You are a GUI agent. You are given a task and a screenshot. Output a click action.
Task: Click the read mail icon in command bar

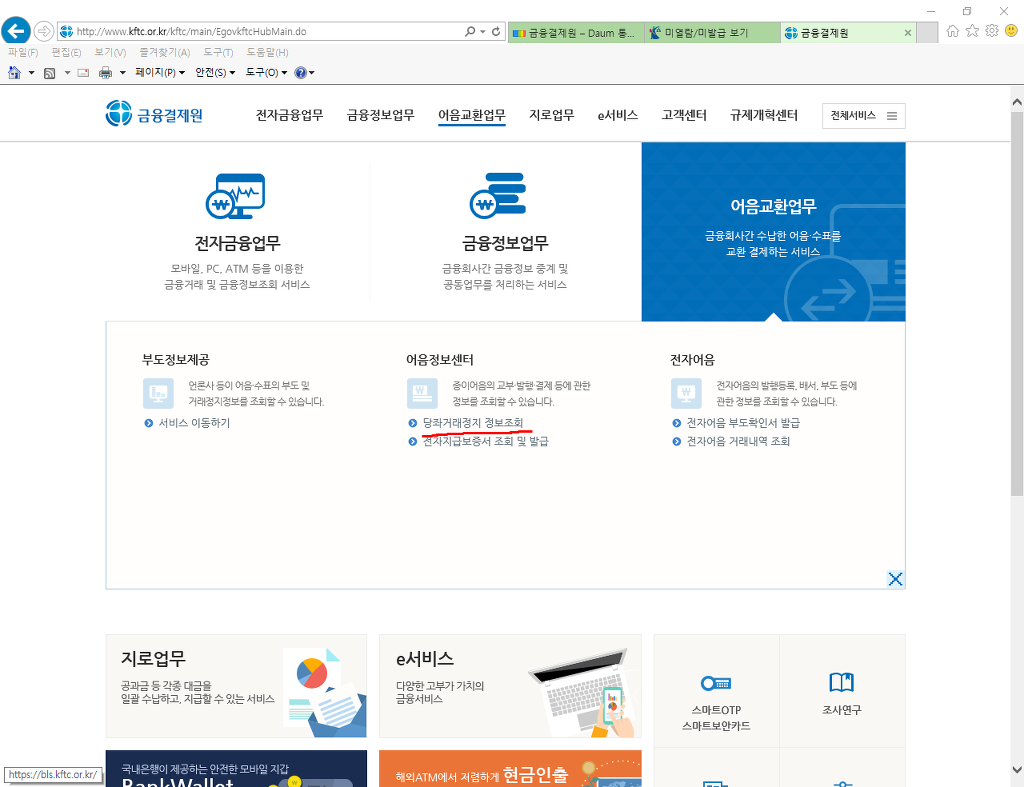[83, 73]
